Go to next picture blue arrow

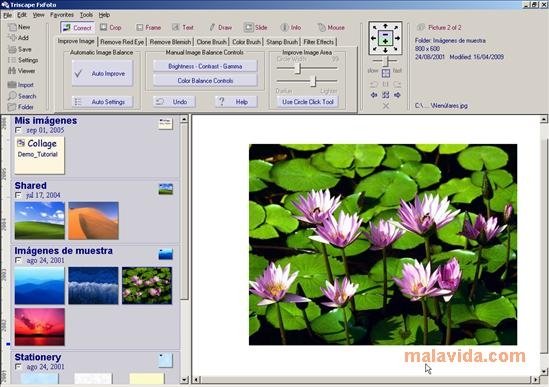pos(397,95)
